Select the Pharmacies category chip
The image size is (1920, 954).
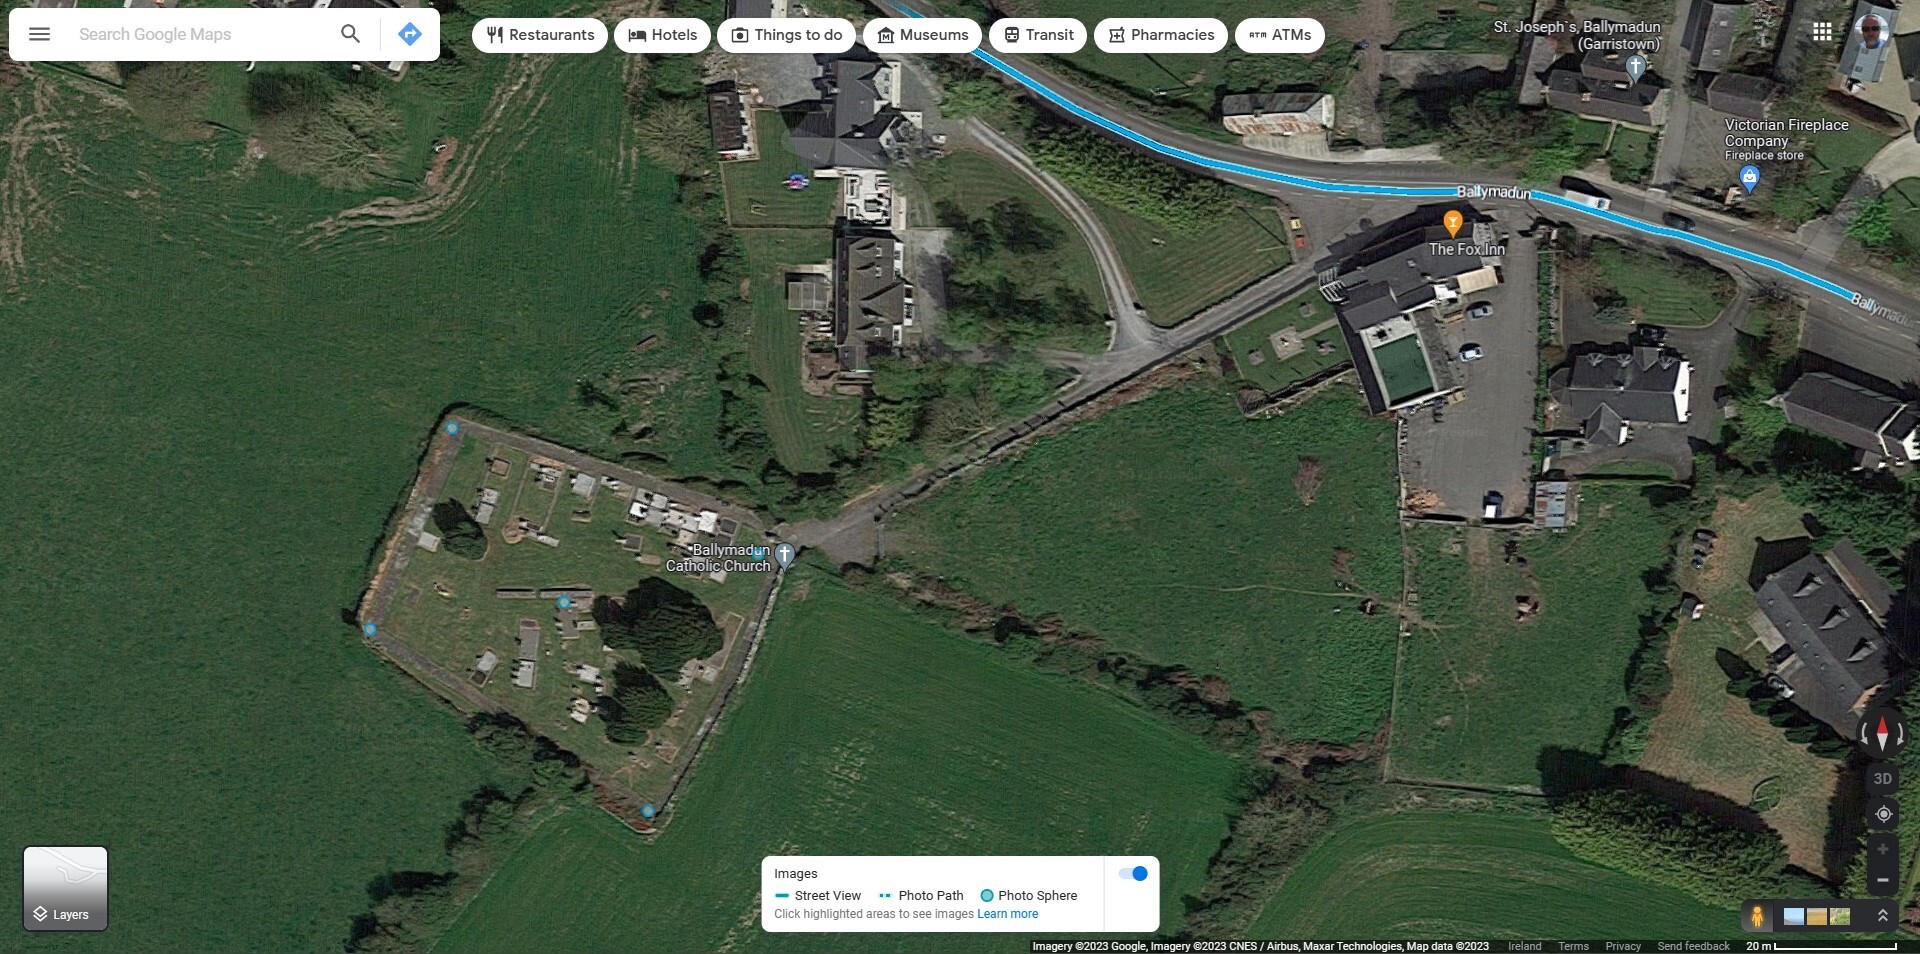(x=1161, y=35)
